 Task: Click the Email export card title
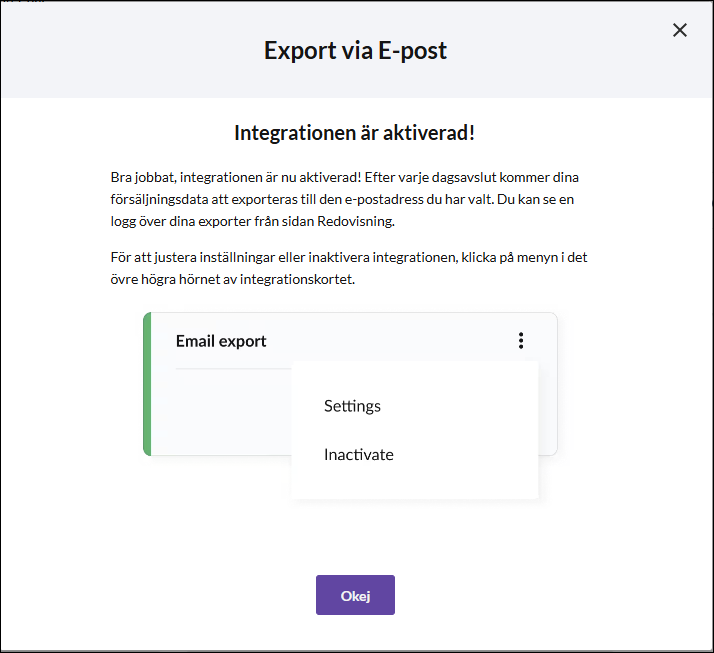coord(221,341)
